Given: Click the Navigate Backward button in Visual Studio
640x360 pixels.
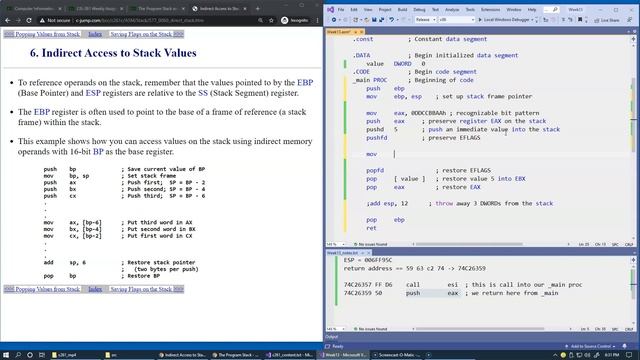Looking at the screenshot, I should coord(334,20).
